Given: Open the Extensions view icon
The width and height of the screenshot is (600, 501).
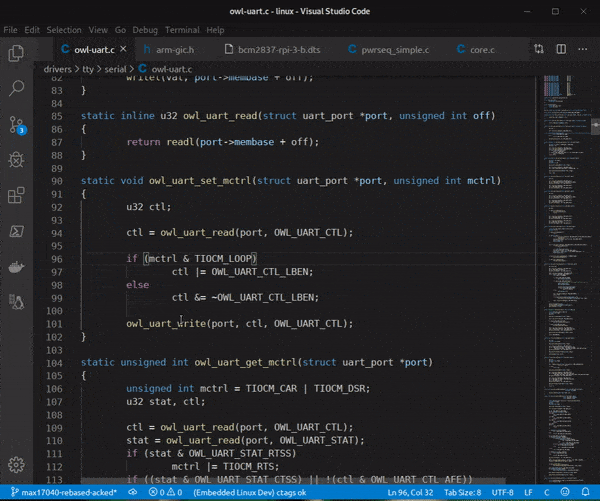Looking at the screenshot, I should point(16,195).
